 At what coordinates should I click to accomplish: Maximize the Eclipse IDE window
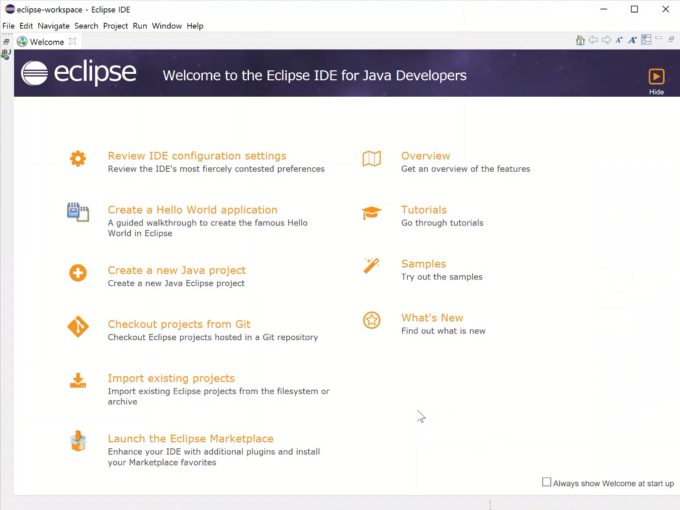[x=634, y=9]
